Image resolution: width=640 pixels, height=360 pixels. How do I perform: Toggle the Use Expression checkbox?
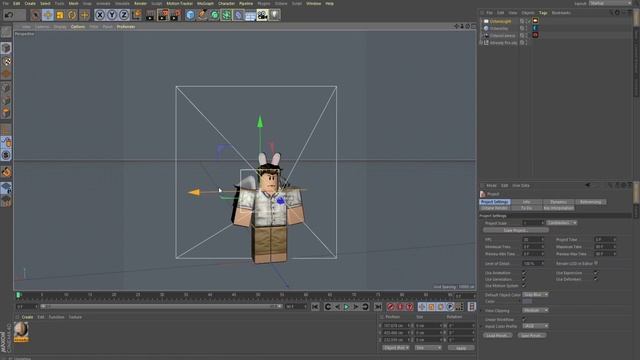point(596,273)
